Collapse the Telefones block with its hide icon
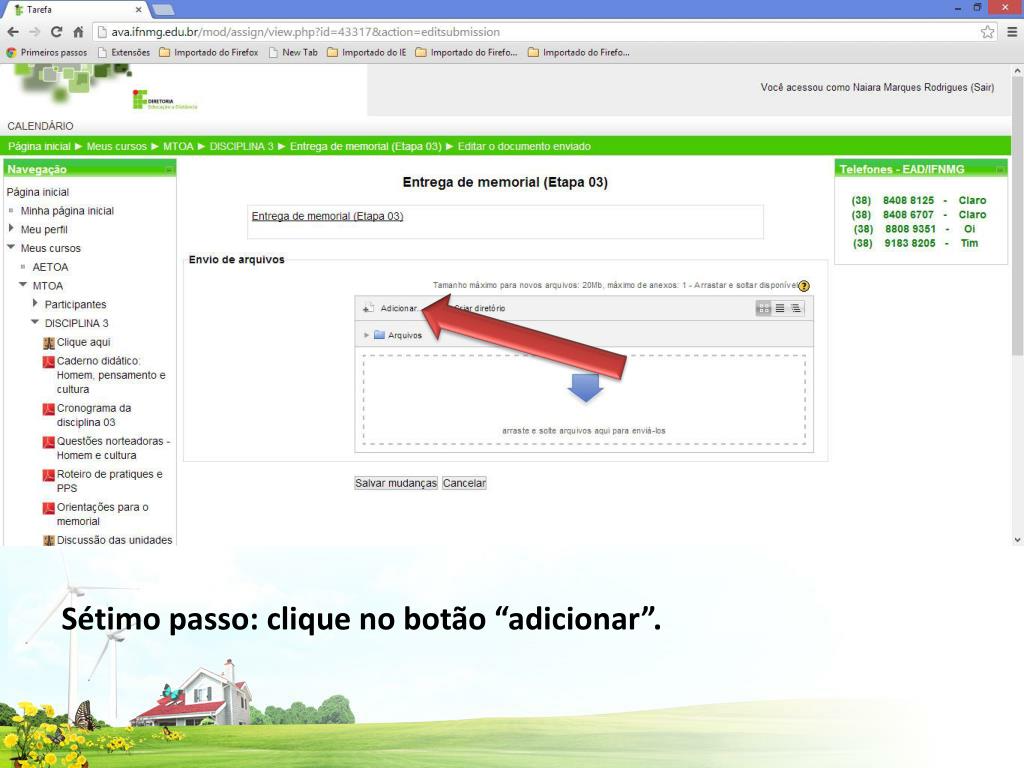The height and width of the screenshot is (768, 1024). click(x=1000, y=170)
